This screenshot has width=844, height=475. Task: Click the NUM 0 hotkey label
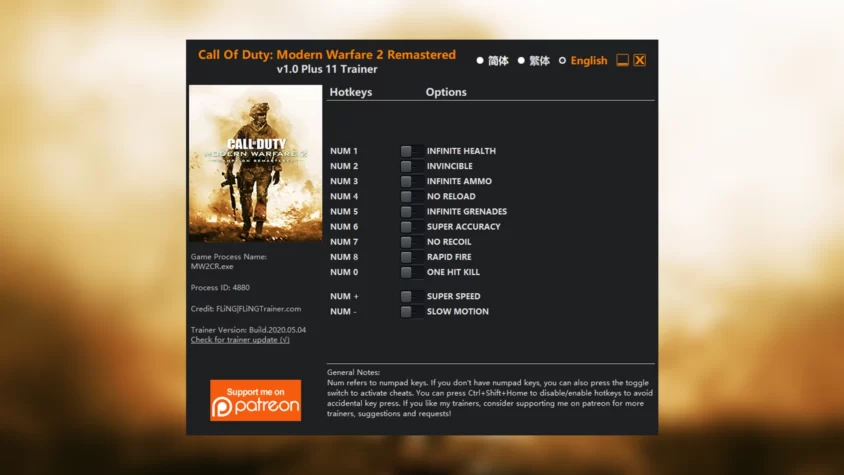(x=344, y=272)
